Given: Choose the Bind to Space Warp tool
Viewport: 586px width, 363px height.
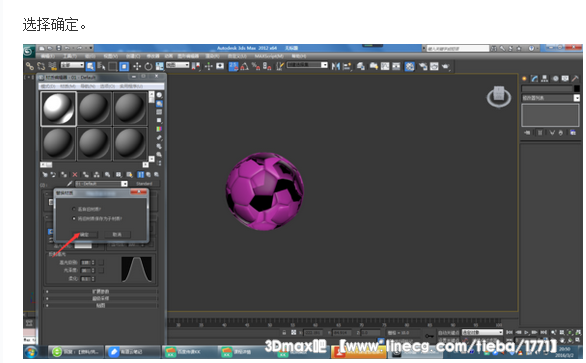Looking at the screenshot, I should (x=52, y=67).
